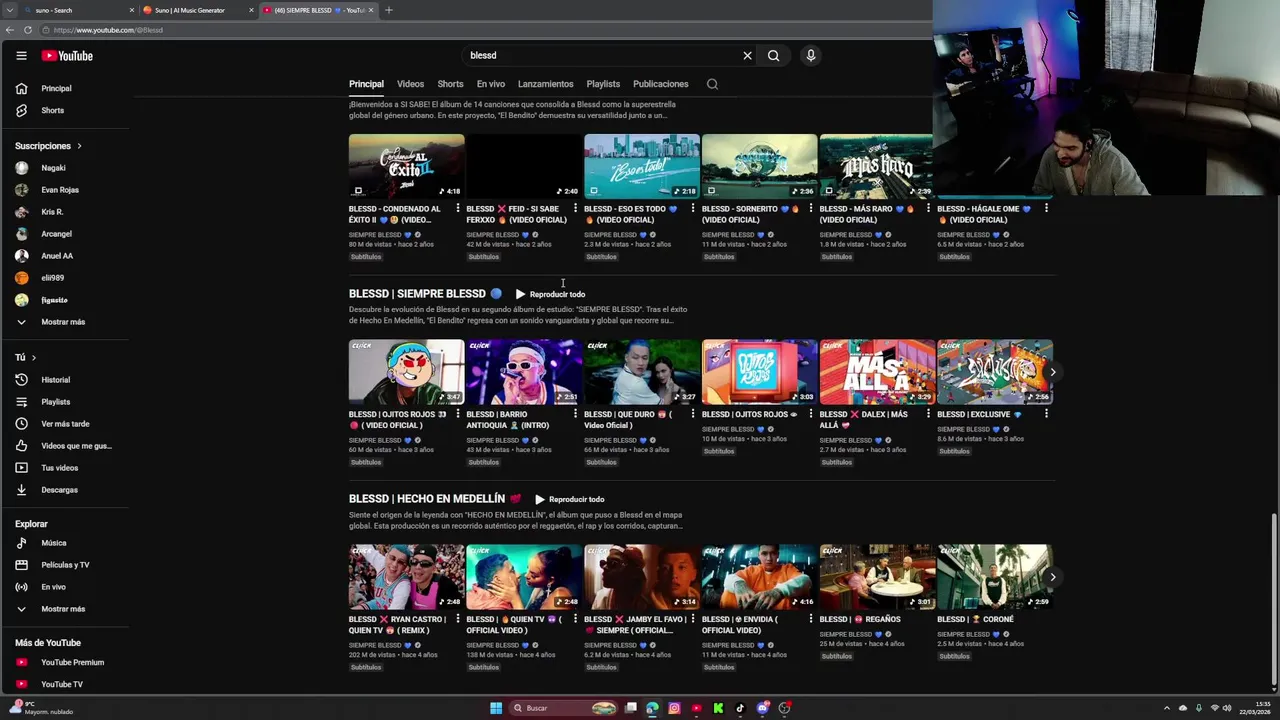Viewport: 1280px width, 720px height.
Task: Open Nagaki subscription channel
Action: click(x=53, y=168)
